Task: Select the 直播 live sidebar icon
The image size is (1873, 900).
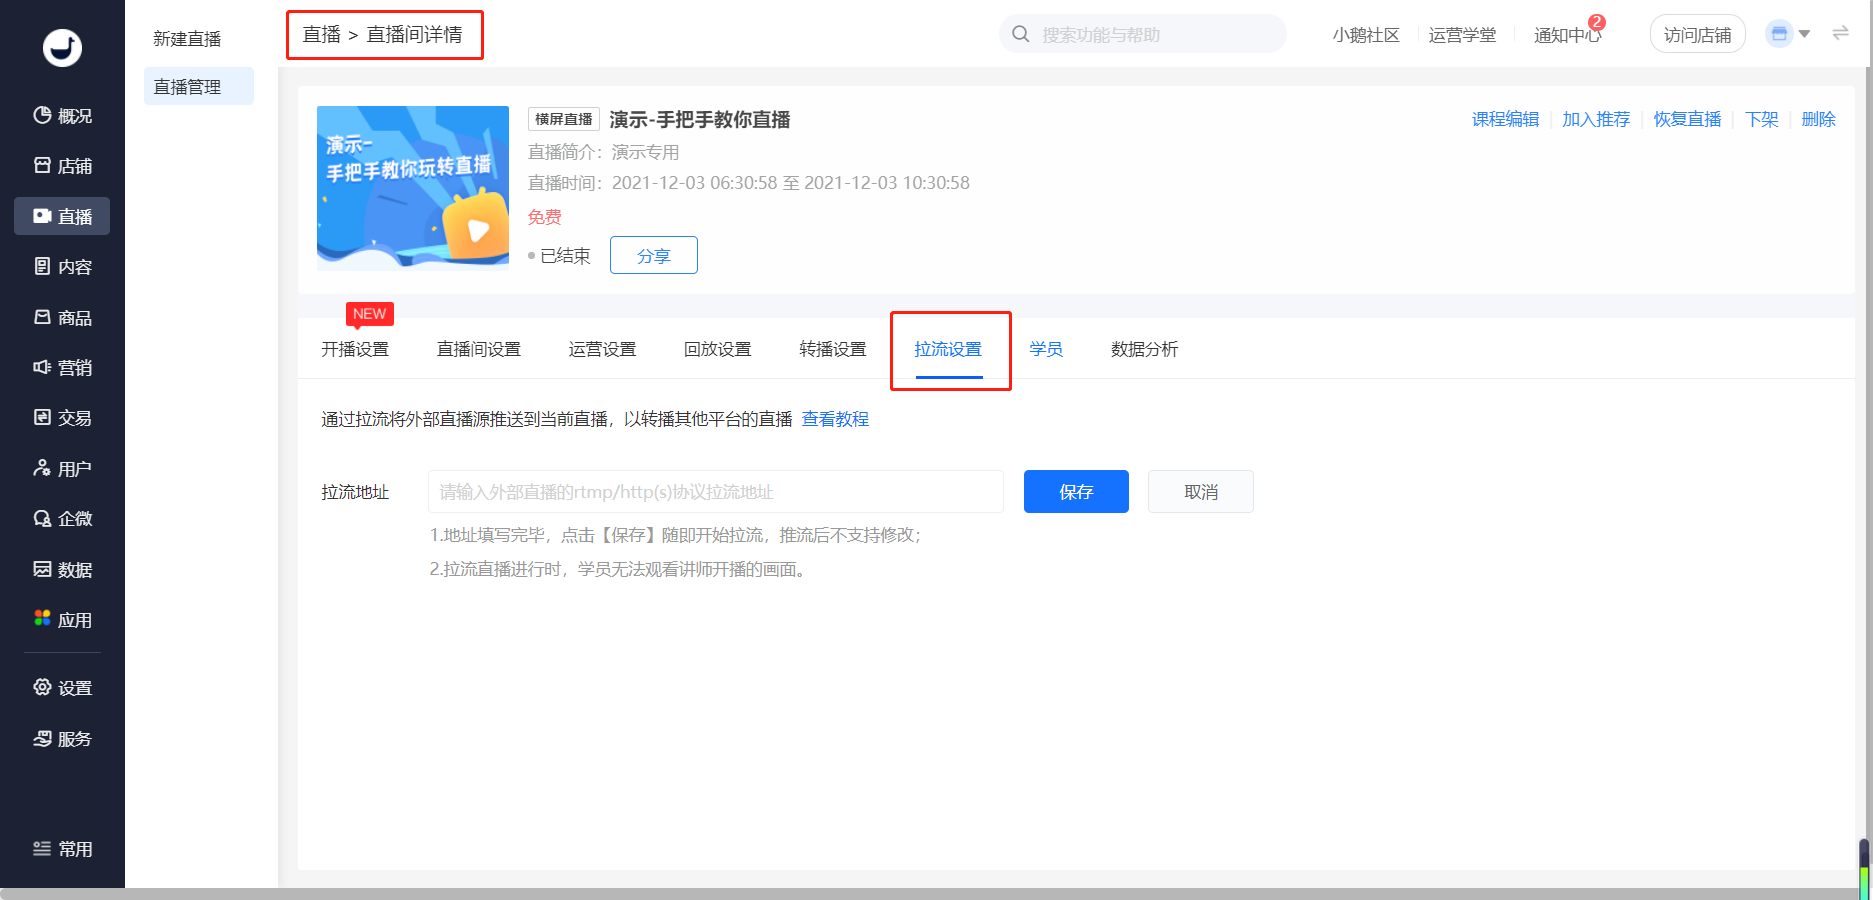Action: click(x=42, y=216)
